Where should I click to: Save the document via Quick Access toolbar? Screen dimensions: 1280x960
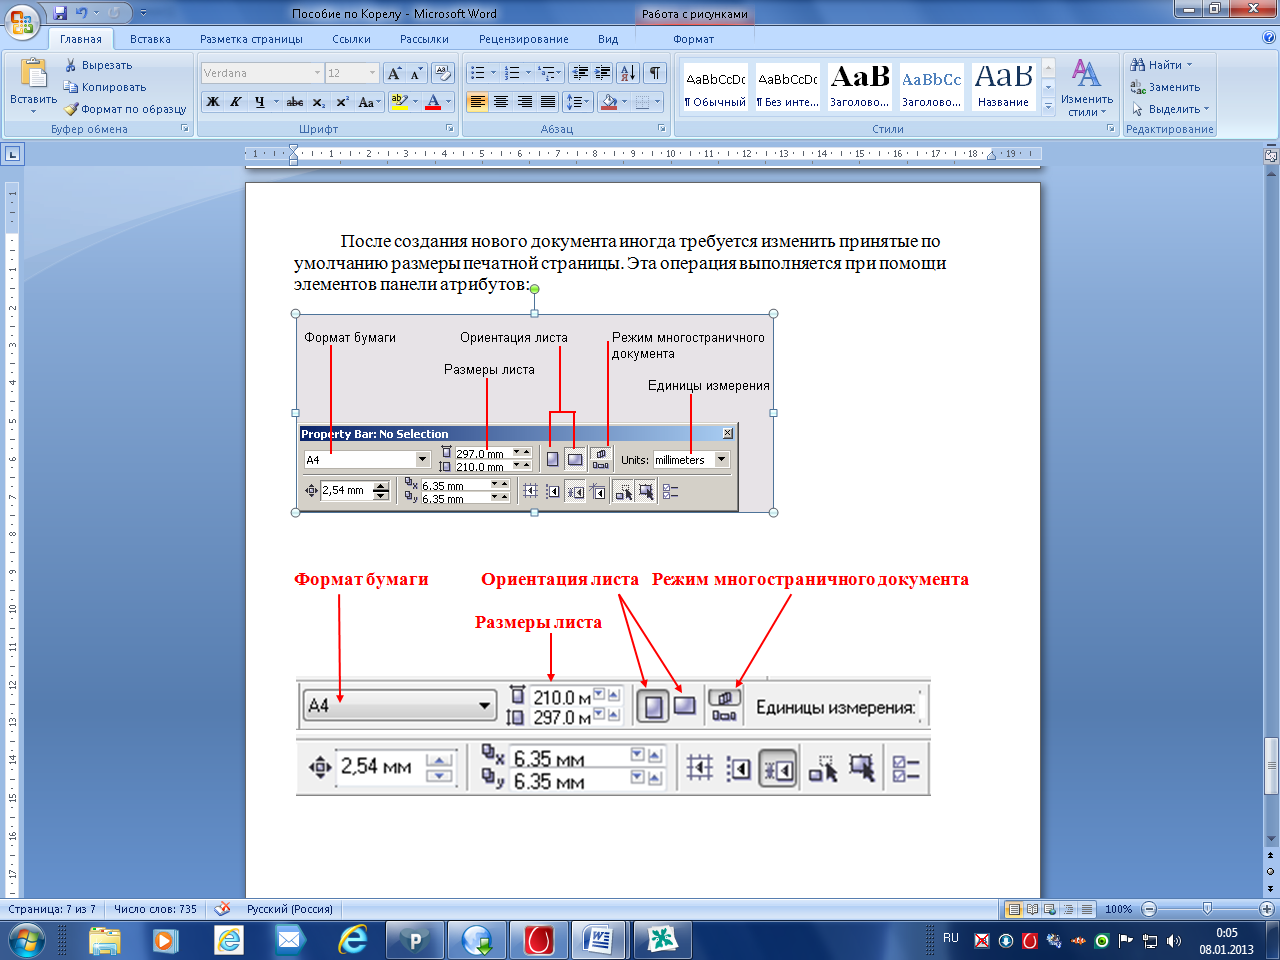[60, 13]
